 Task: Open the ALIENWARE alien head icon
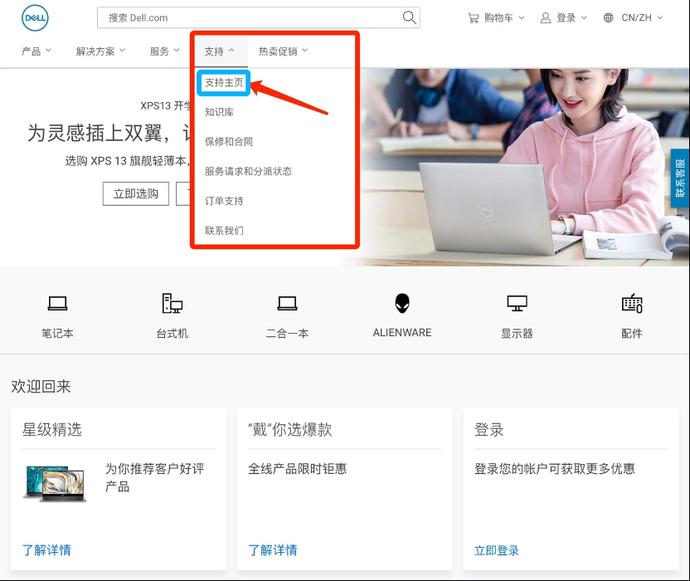[402, 303]
